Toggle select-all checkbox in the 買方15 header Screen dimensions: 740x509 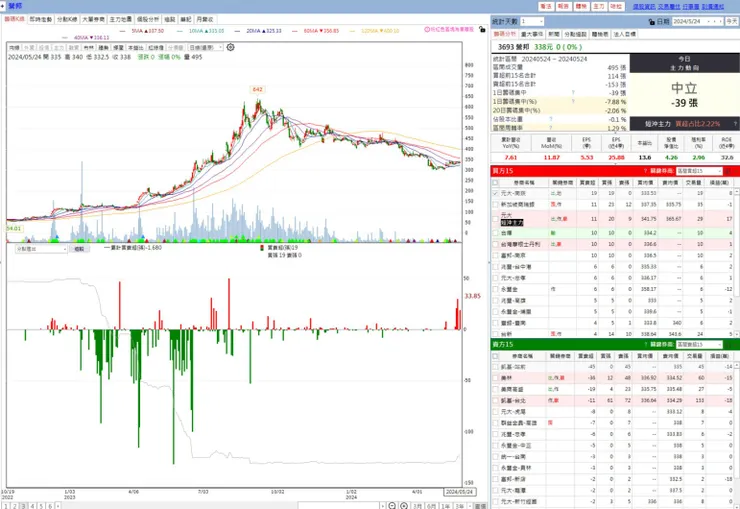[495, 183]
